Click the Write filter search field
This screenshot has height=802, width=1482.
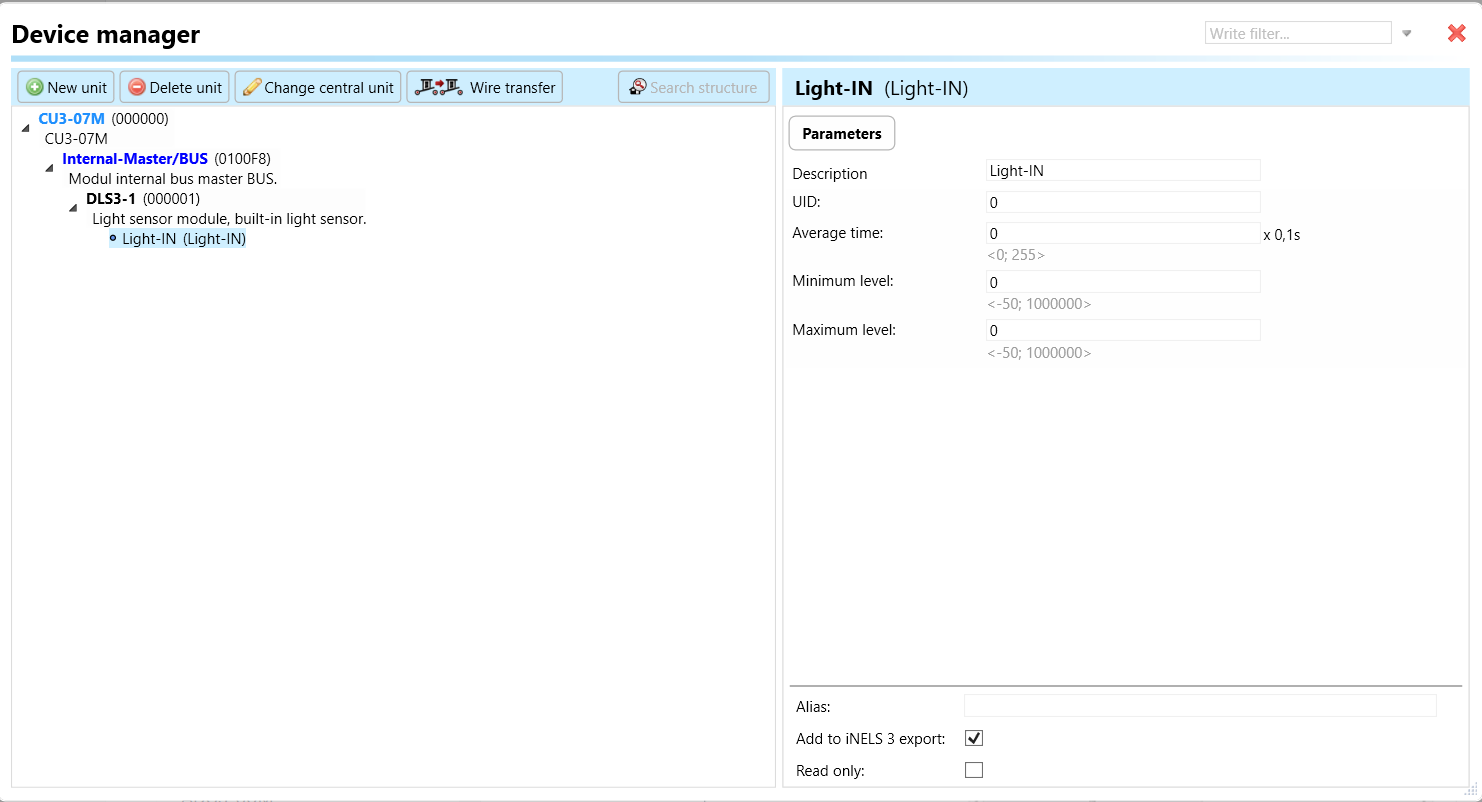[1297, 33]
